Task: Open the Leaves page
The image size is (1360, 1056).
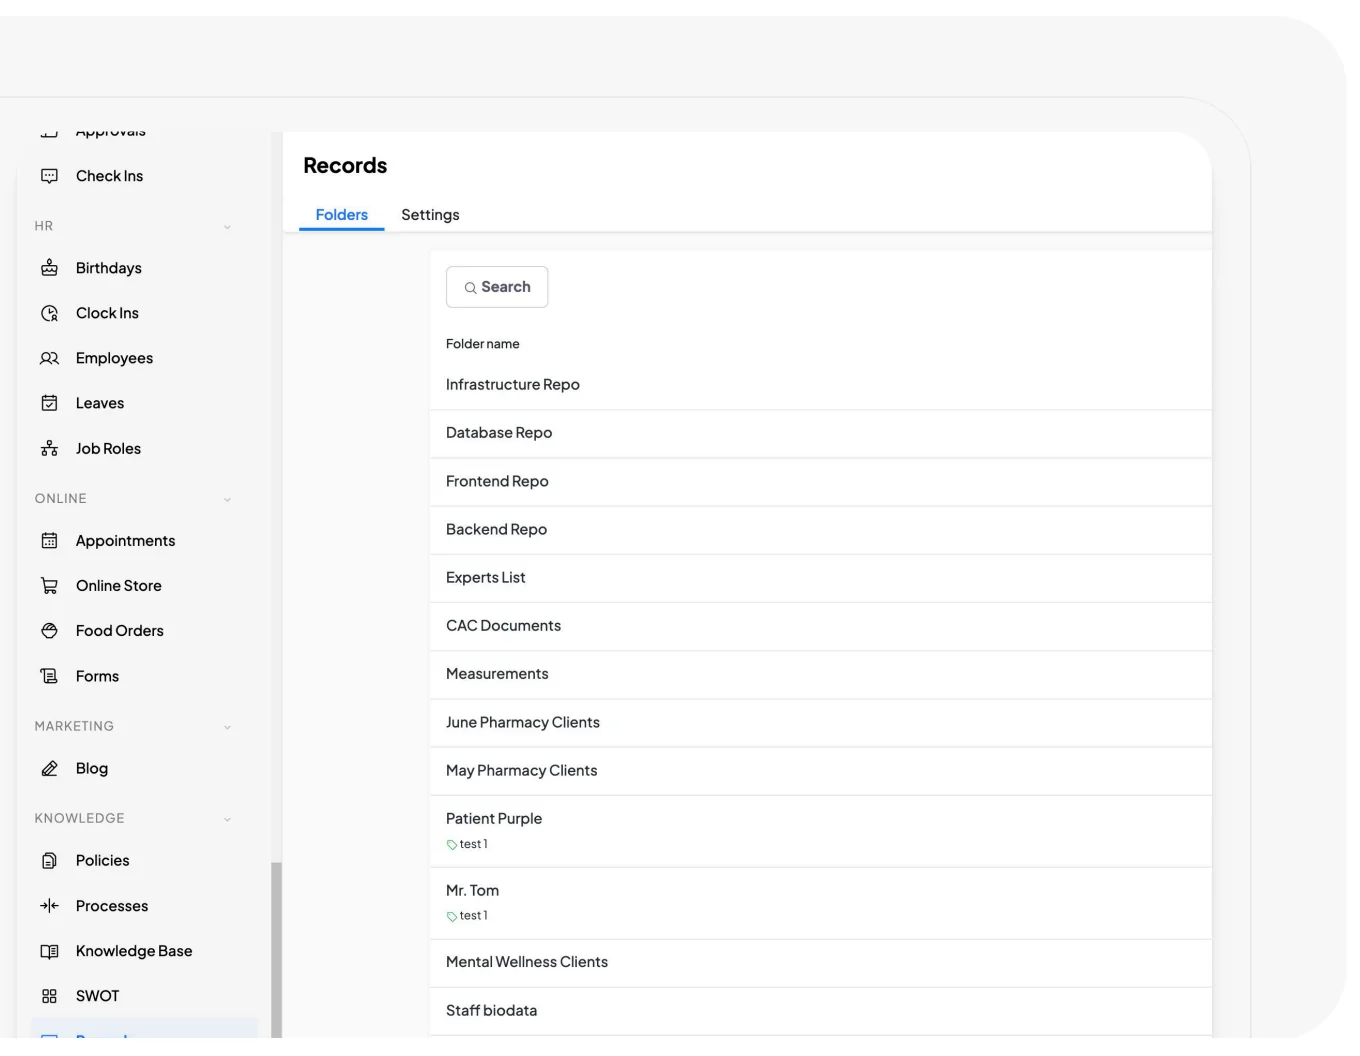Action: [x=100, y=403]
